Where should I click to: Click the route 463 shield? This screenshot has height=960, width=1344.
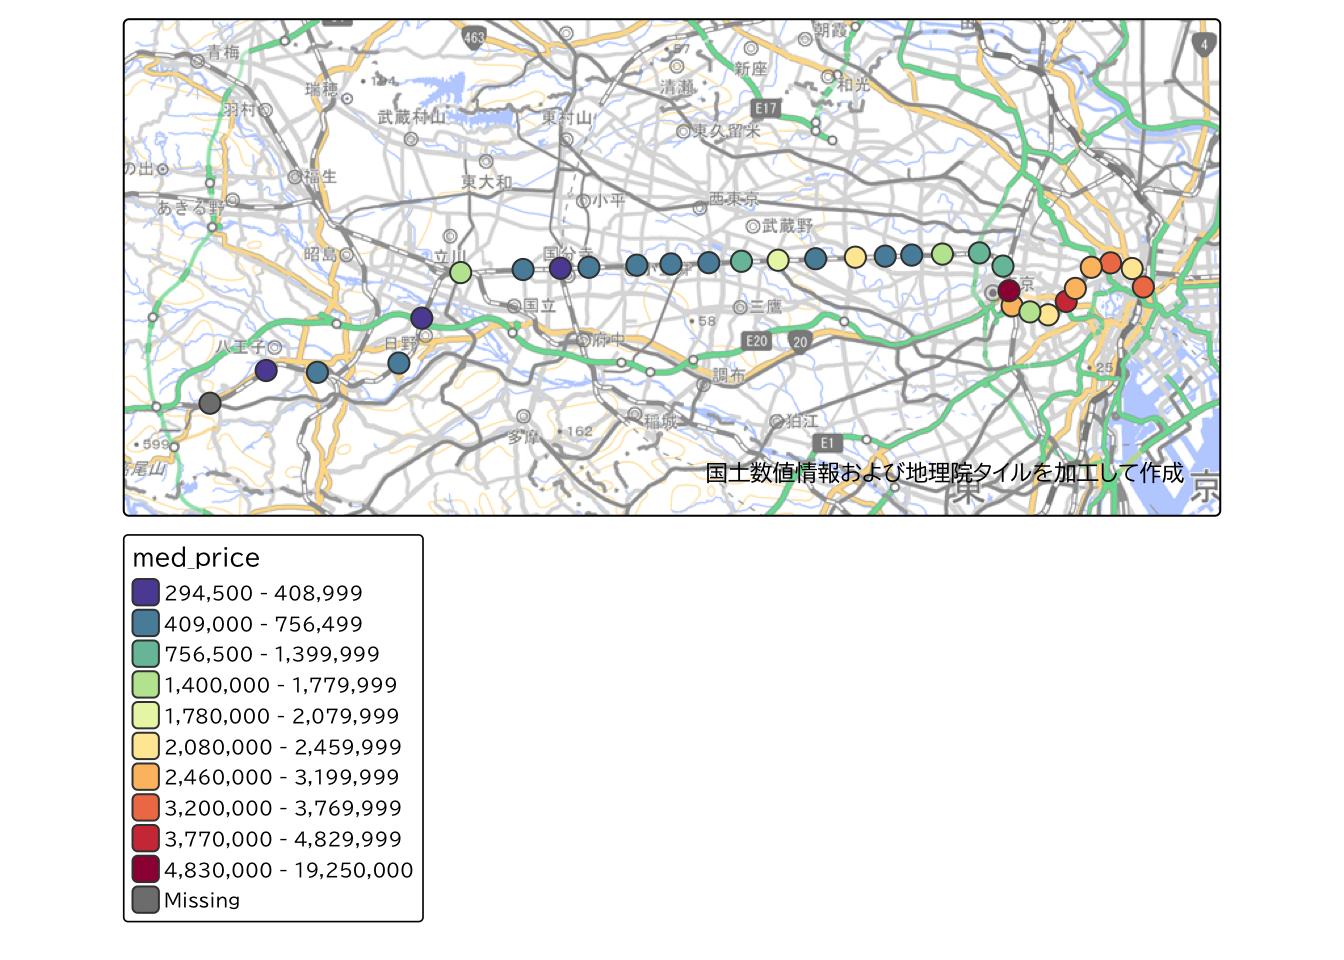coord(473,38)
